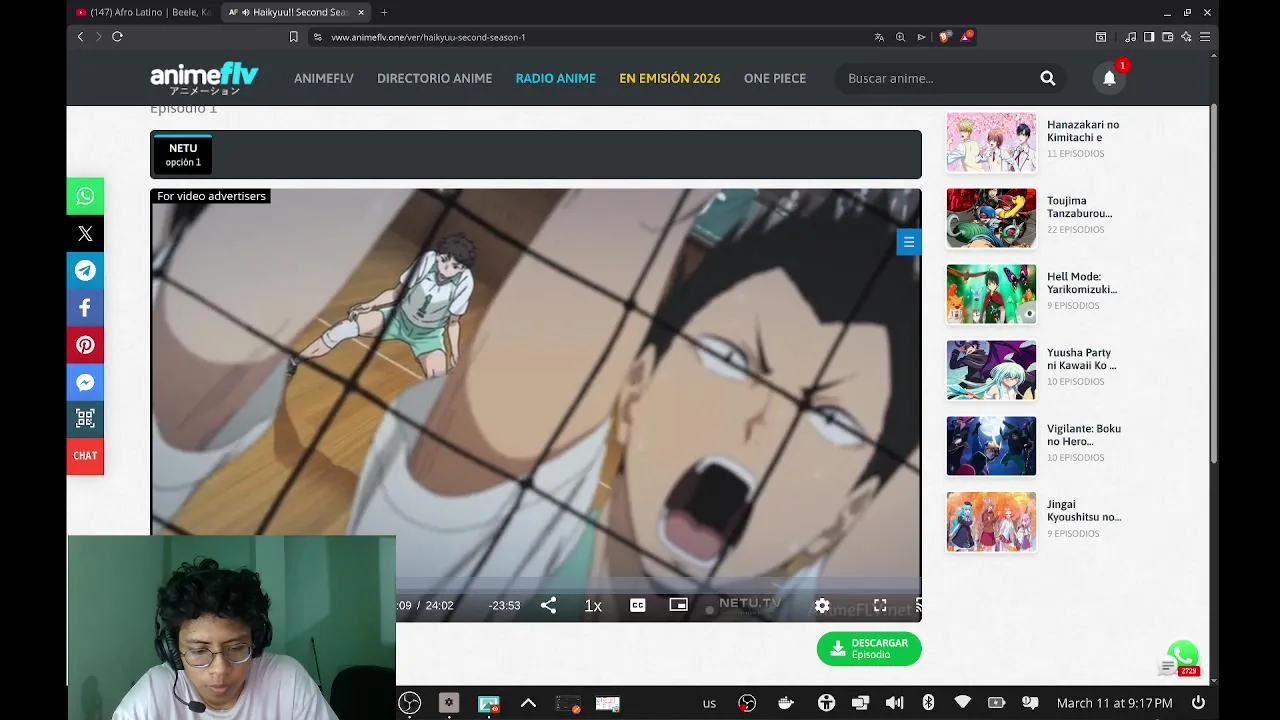Open volume control in system tray

[x=895, y=703]
